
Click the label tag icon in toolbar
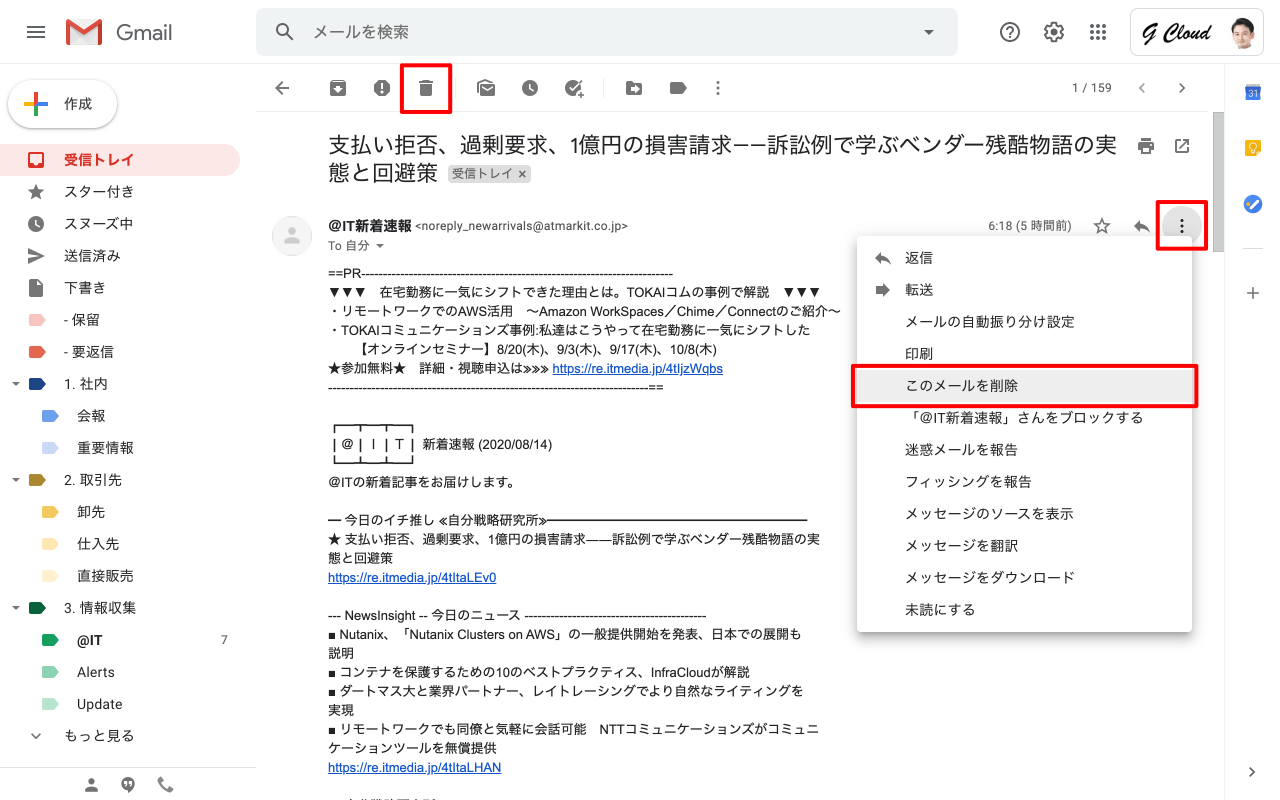[678, 88]
